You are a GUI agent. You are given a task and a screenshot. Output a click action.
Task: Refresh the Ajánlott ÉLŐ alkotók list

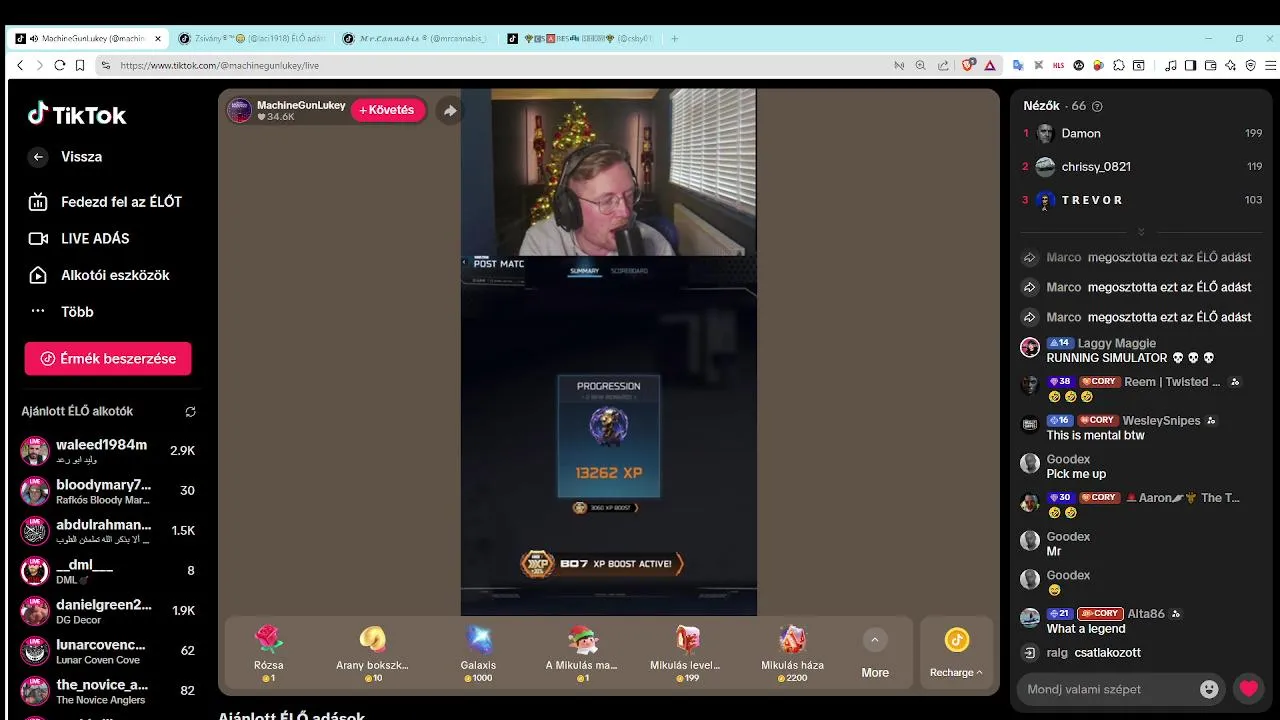click(x=190, y=411)
